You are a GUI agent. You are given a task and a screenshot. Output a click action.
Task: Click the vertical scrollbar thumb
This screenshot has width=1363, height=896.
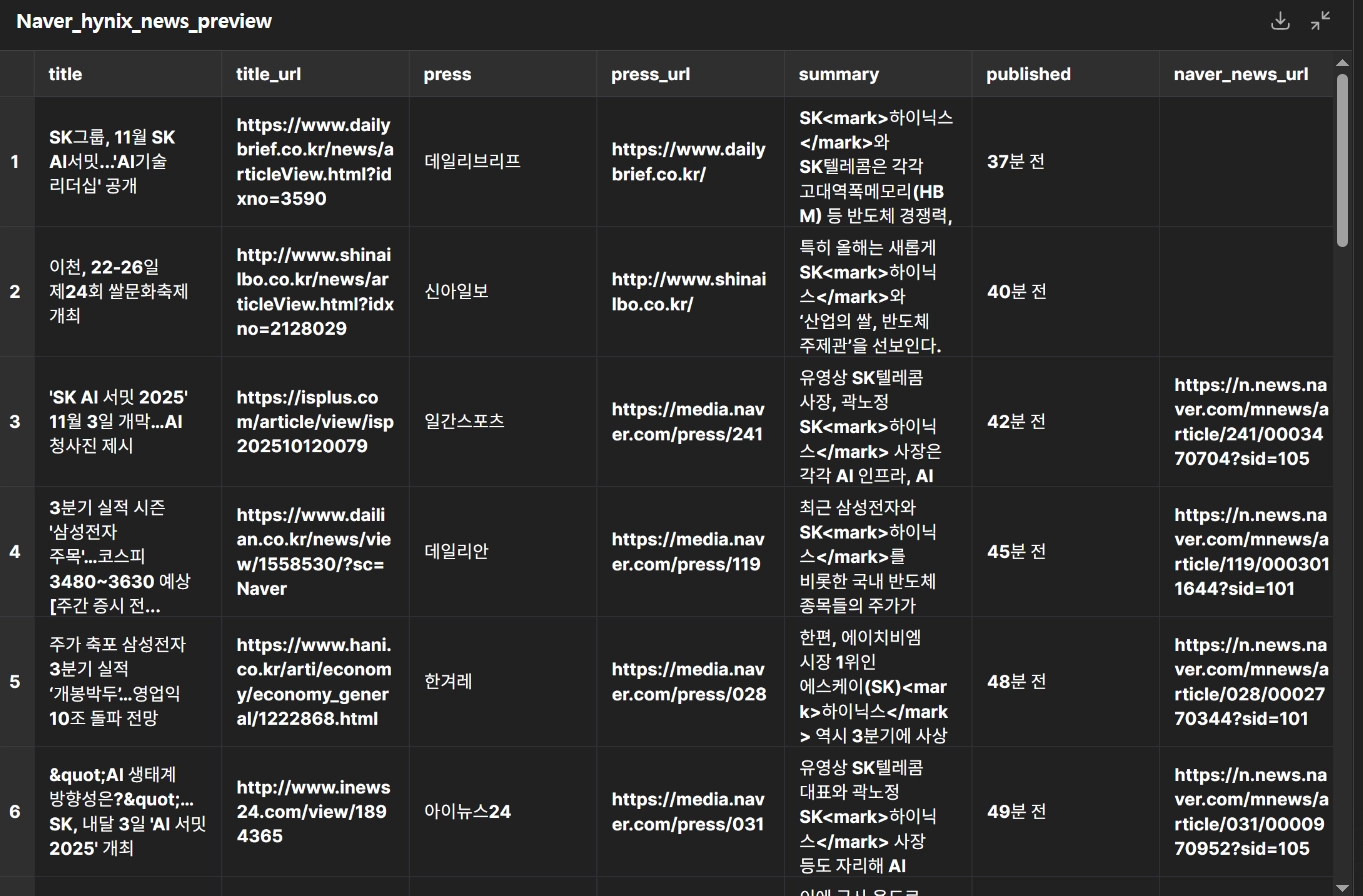[1342, 160]
